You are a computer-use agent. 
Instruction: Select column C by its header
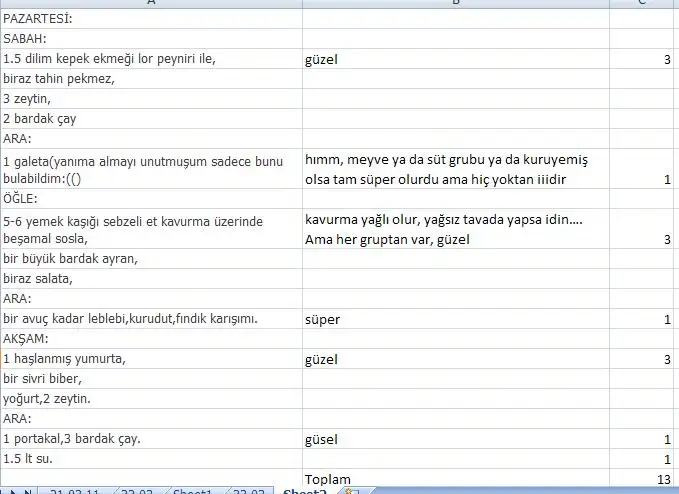643,3
